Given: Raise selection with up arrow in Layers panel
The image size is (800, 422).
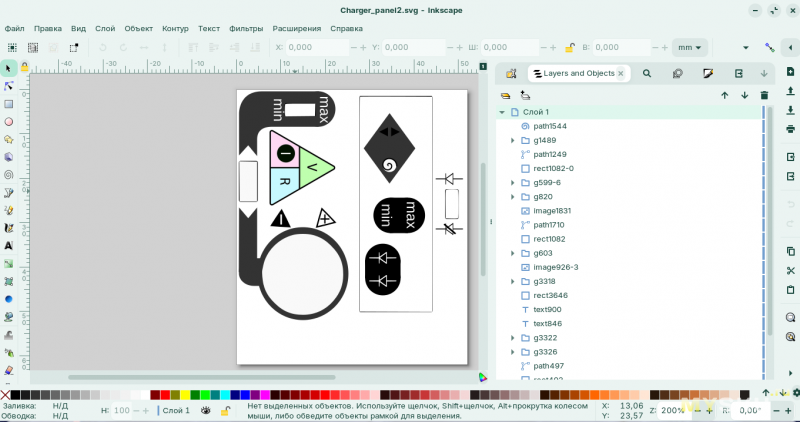Looking at the screenshot, I should pos(725,95).
